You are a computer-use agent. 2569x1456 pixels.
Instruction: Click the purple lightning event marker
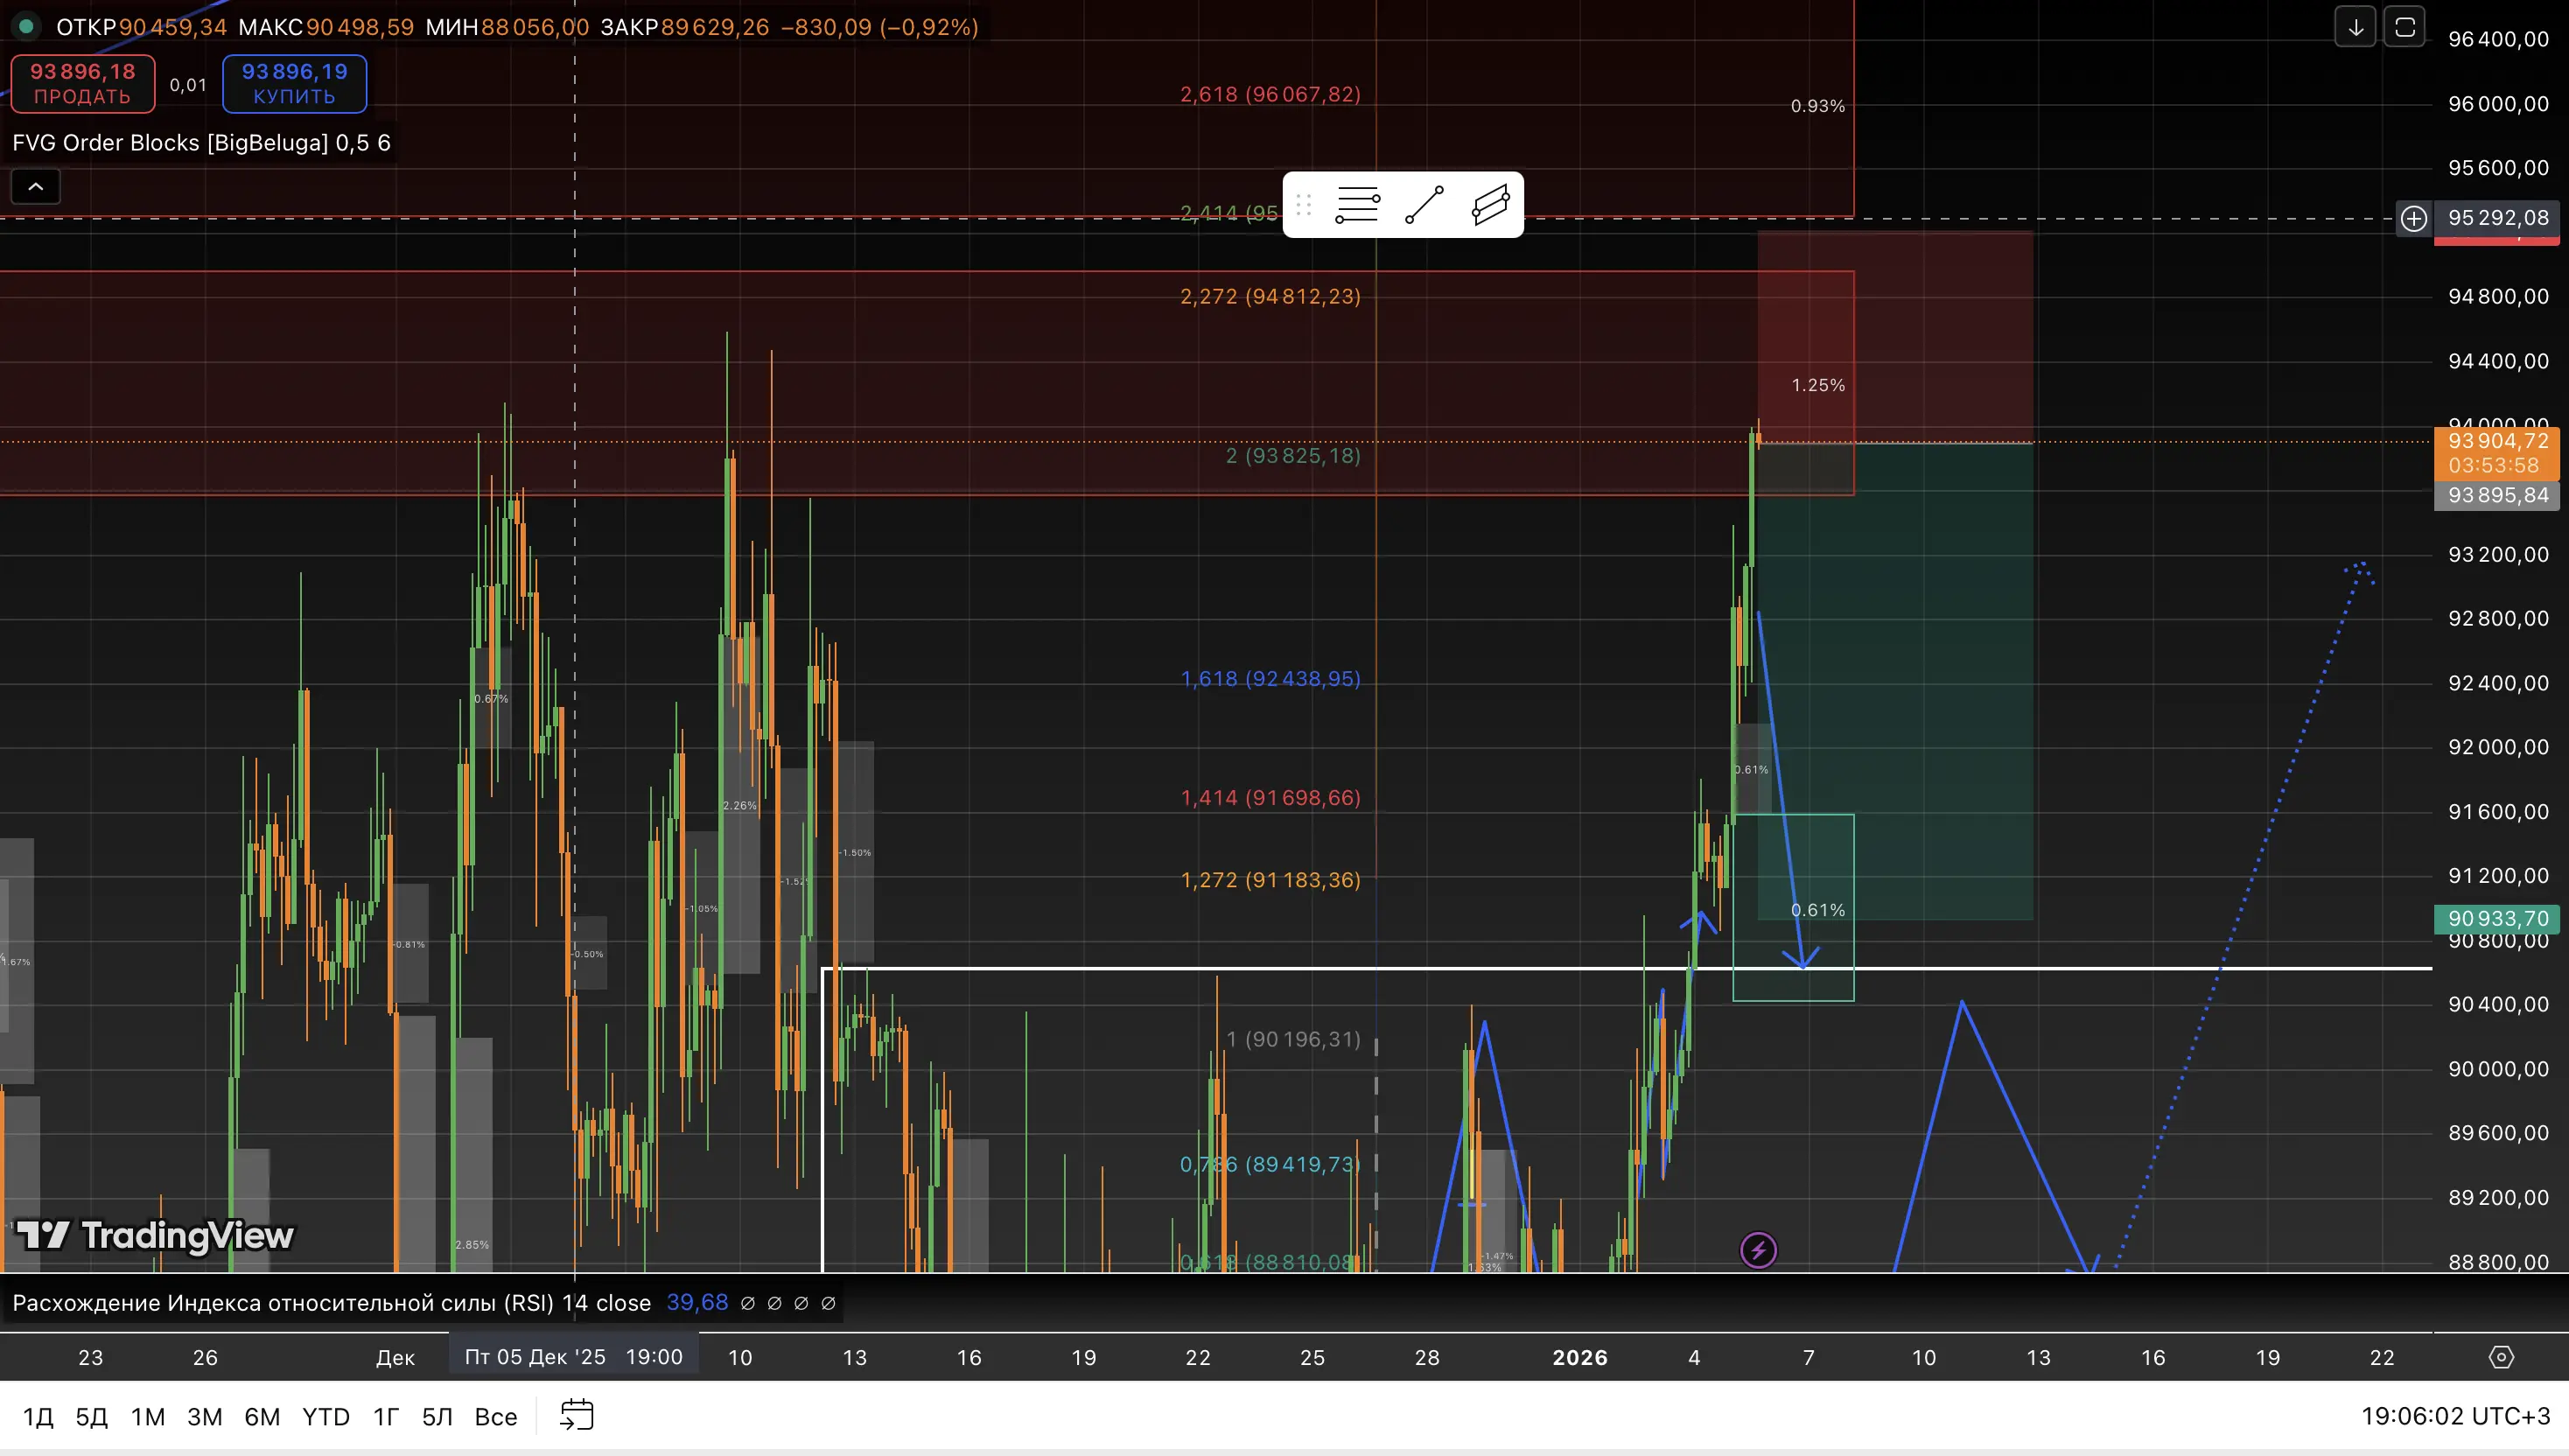pyautogui.click(x=1758, y=1250)
